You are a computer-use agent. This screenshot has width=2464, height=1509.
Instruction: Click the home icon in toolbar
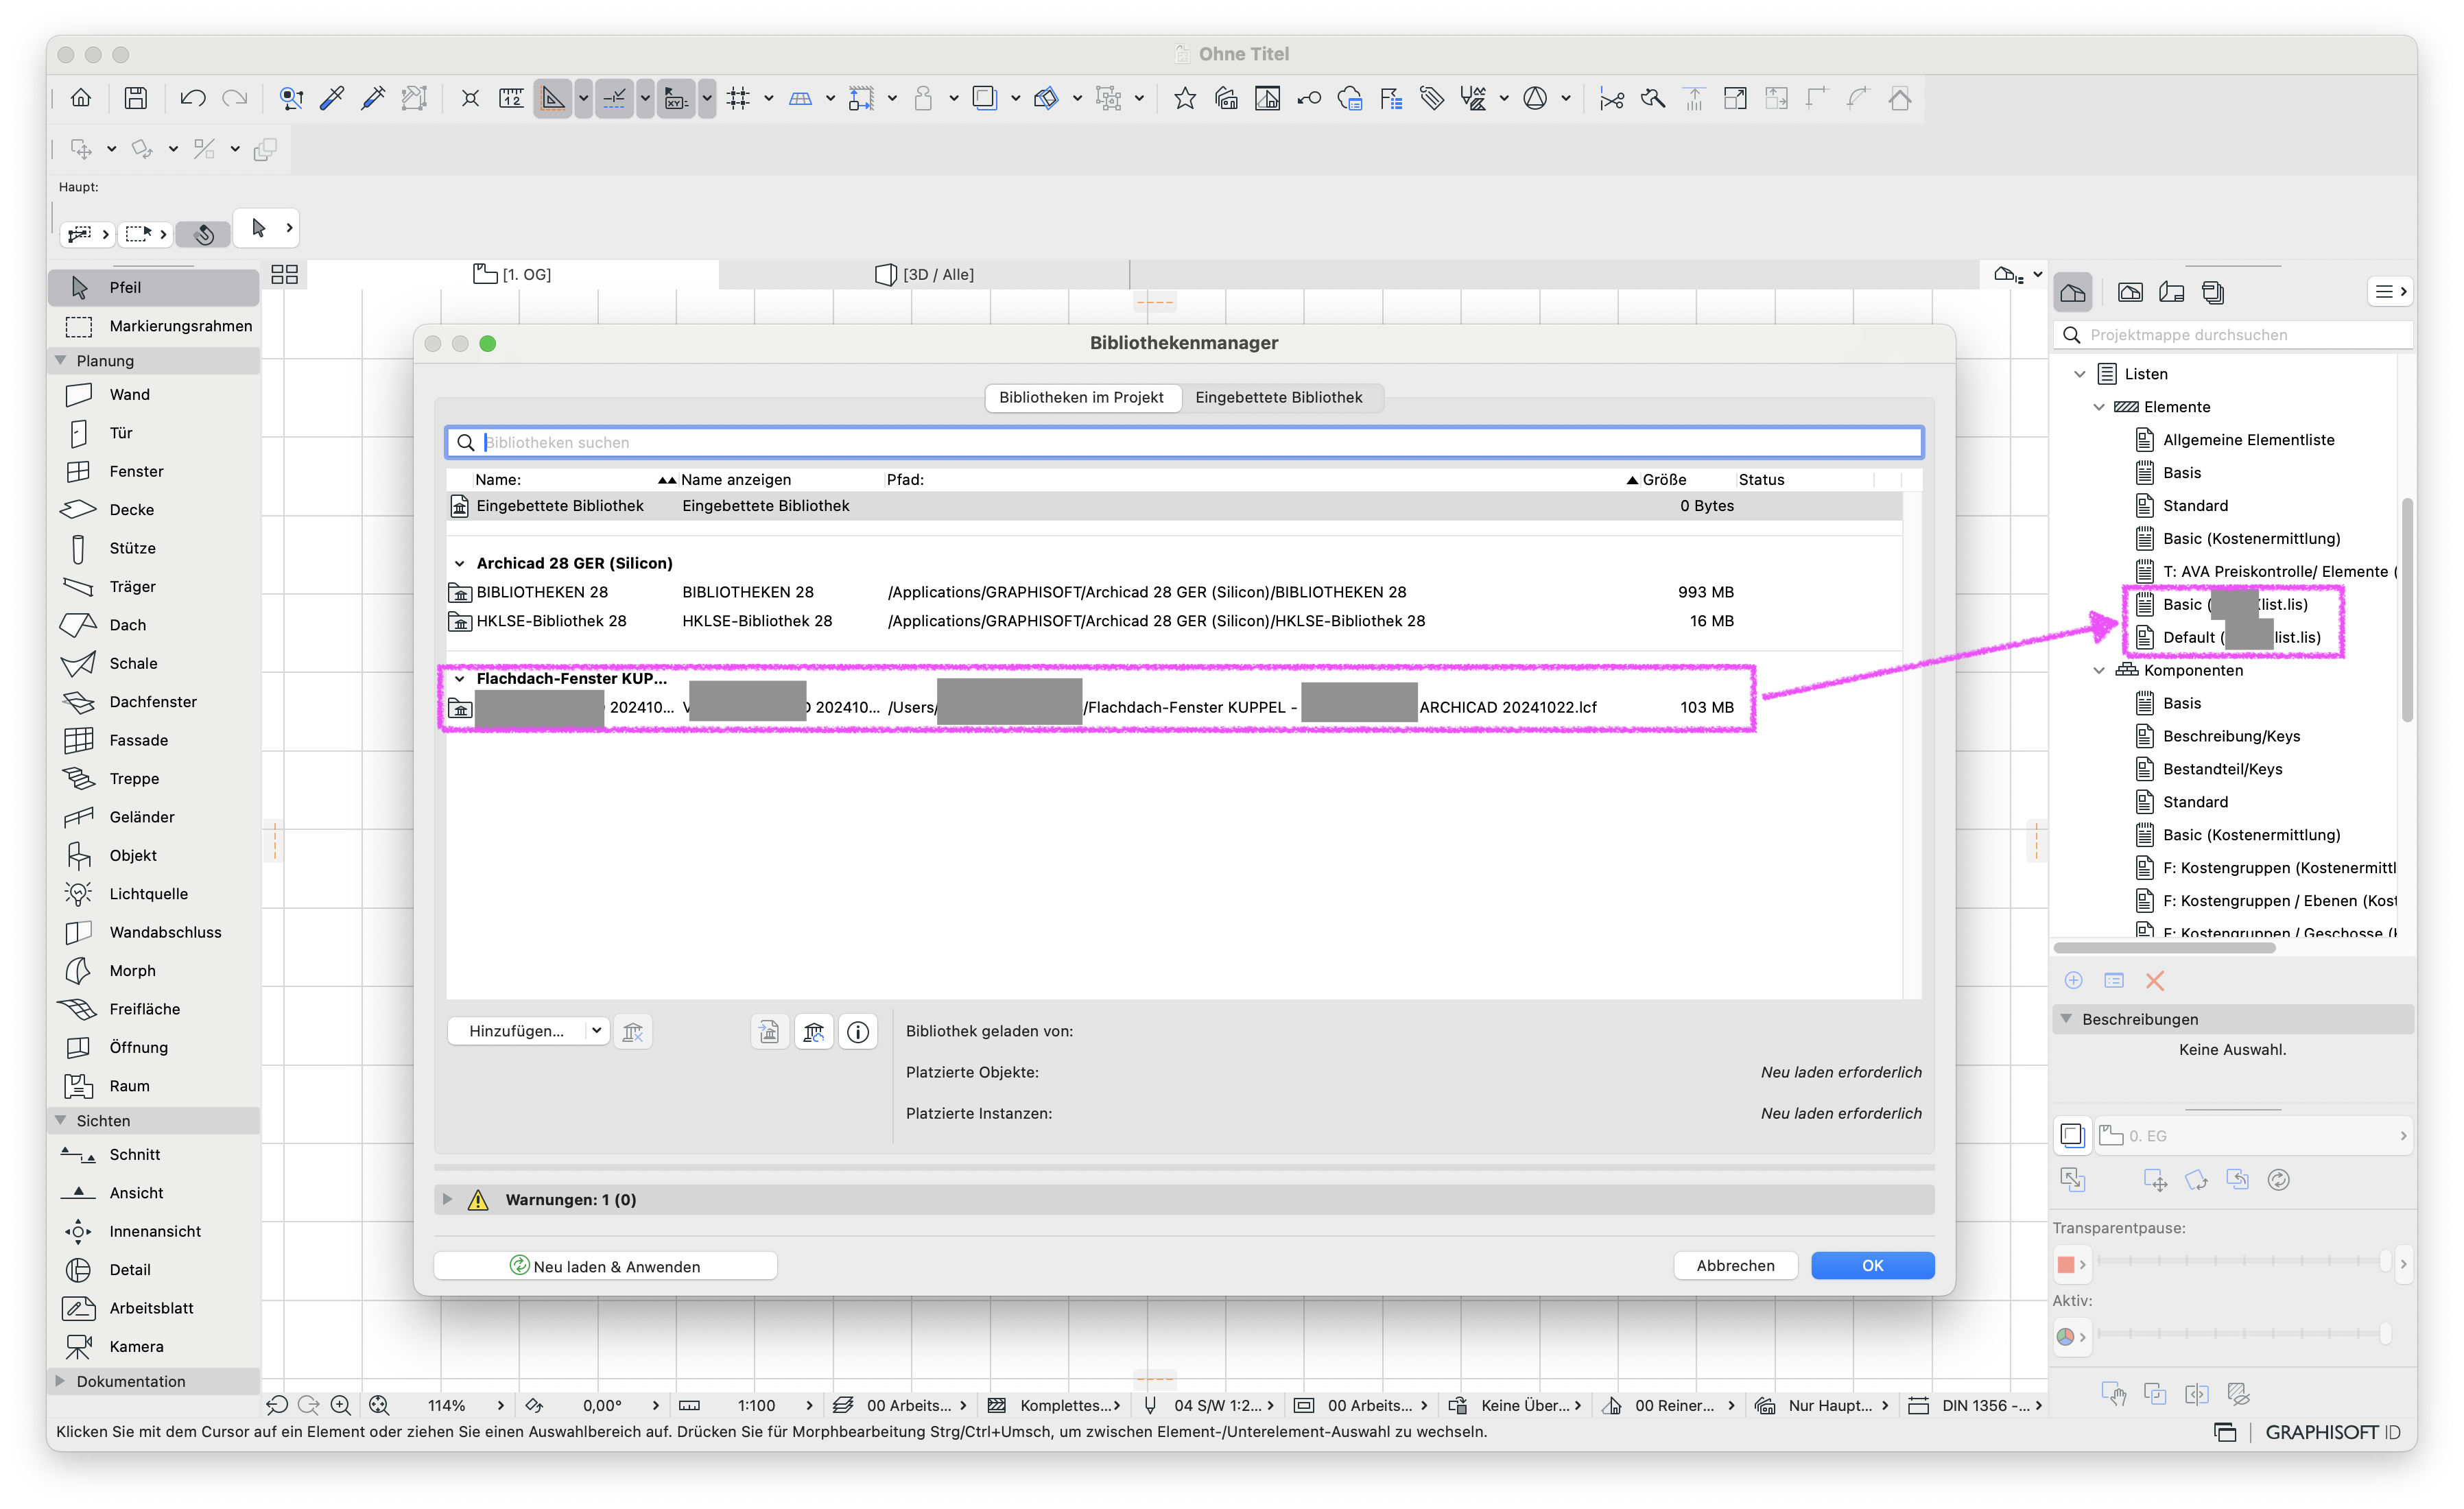click(x=81, y=98)
